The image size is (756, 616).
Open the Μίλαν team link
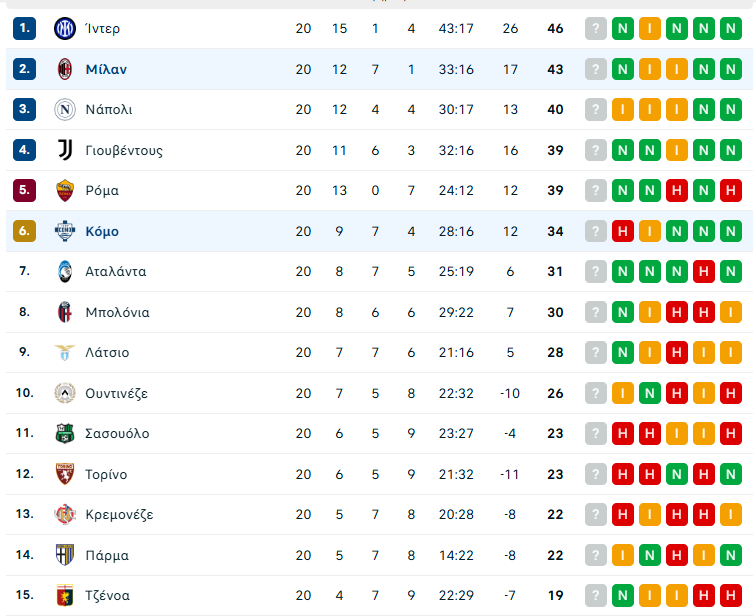[106, 69]
